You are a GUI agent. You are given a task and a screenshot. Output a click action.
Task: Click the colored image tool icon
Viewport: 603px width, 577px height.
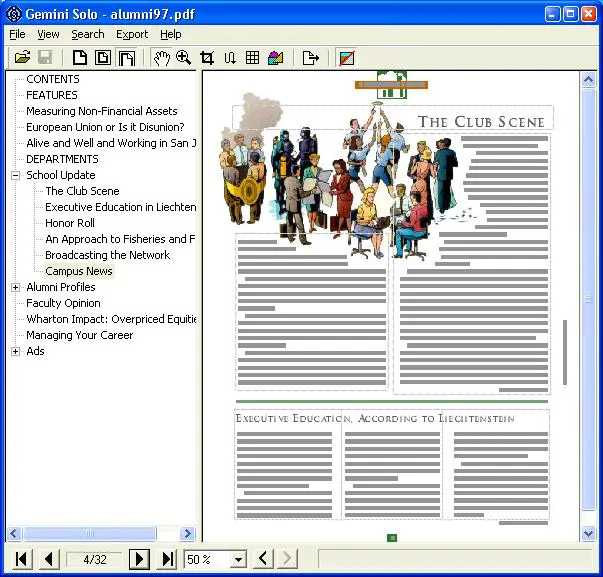pos(276,58)
